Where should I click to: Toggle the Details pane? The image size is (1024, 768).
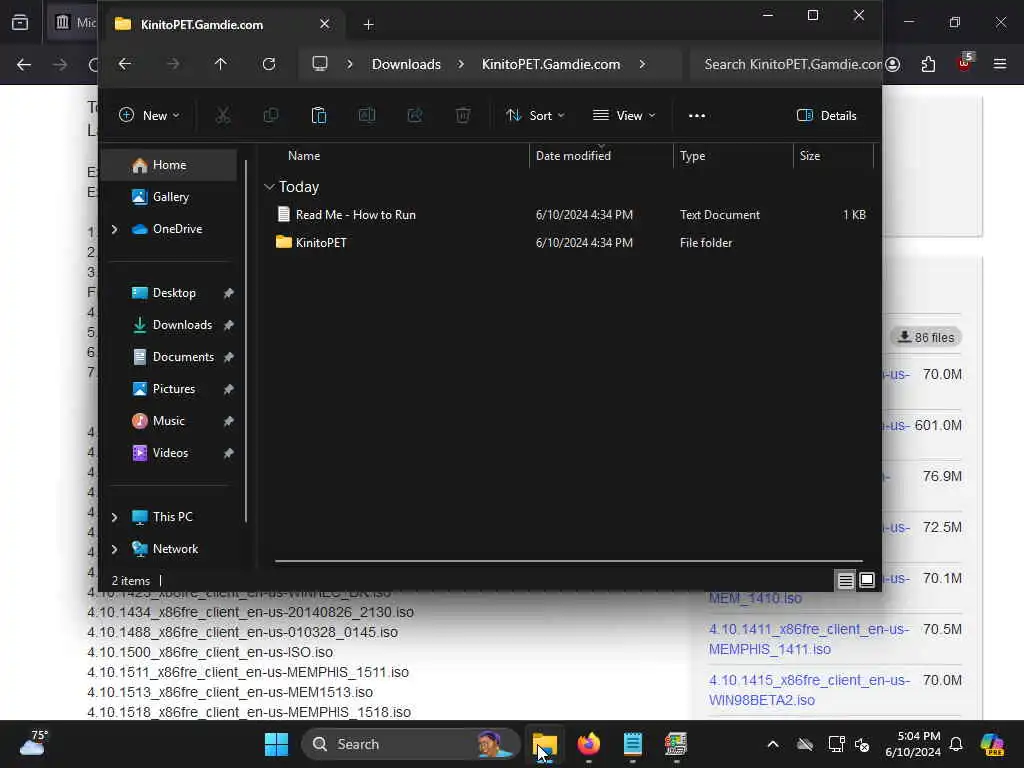point(827,116)
